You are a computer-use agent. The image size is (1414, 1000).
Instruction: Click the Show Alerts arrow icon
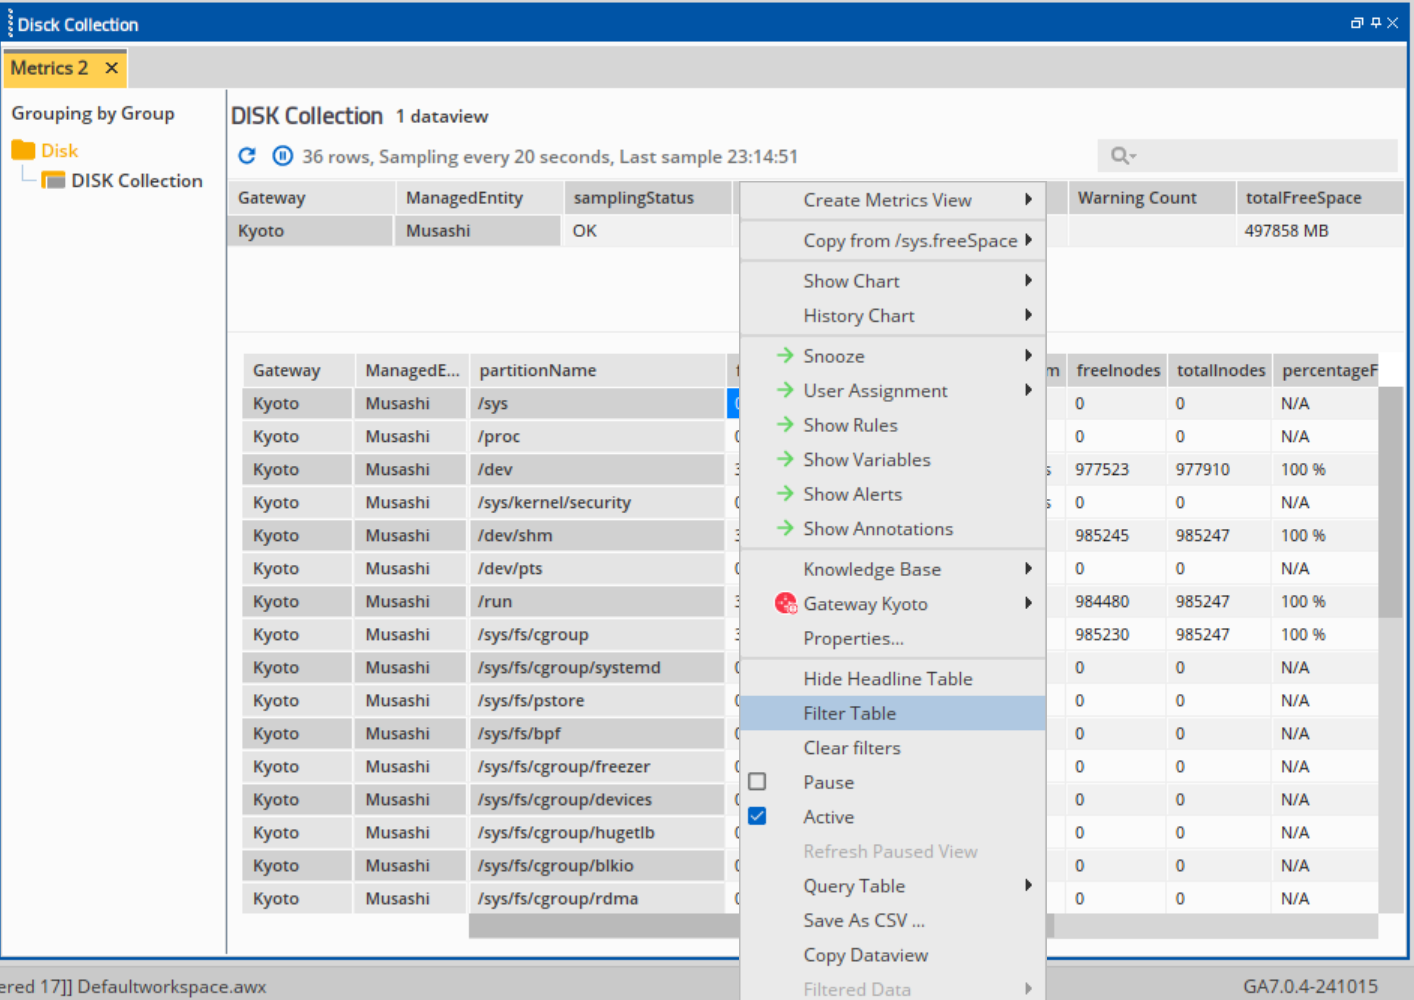pos(786,494)
